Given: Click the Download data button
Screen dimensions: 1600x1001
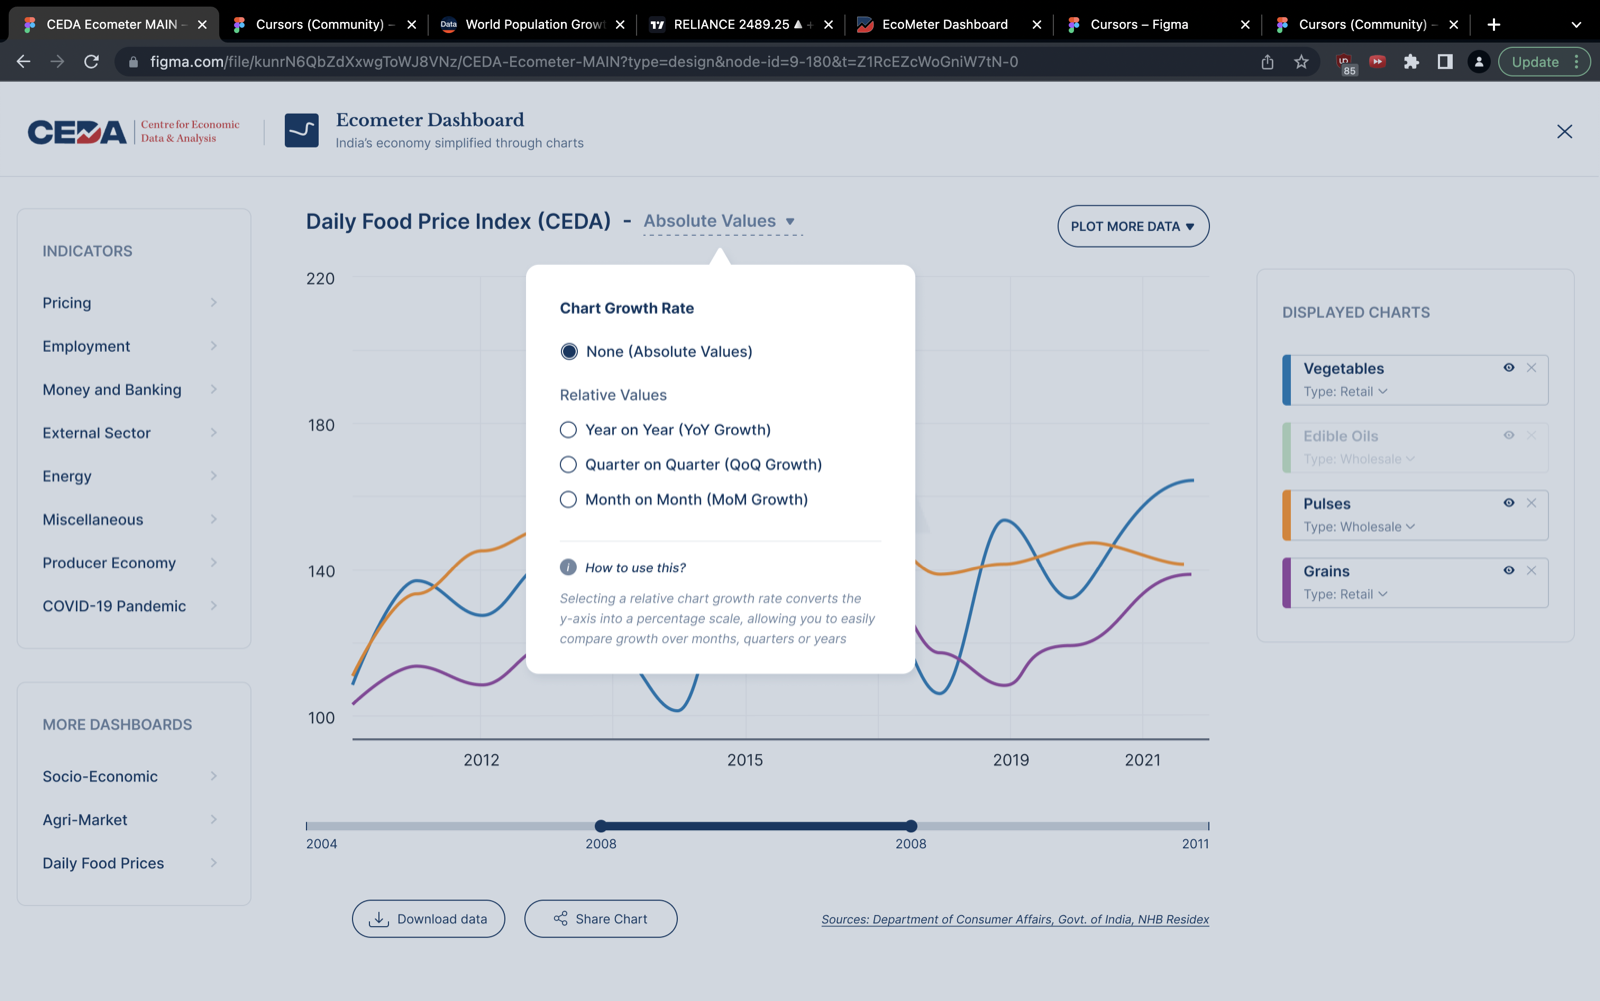Looking at the screenshot, I should coord(428,919).
